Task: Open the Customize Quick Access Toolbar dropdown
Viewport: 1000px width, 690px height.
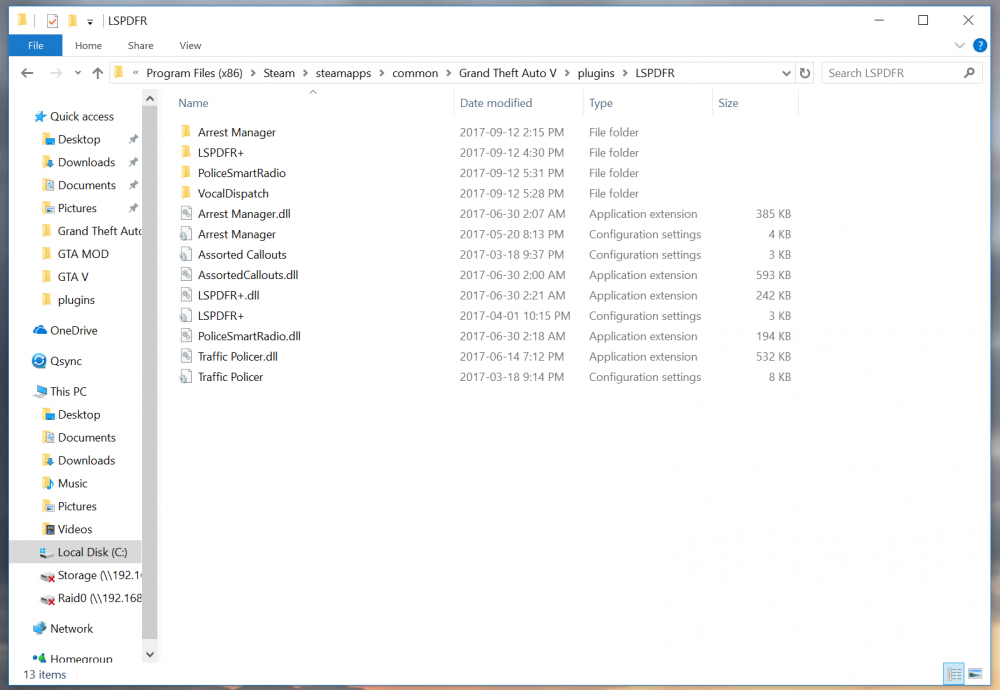Action: [90, 22]
